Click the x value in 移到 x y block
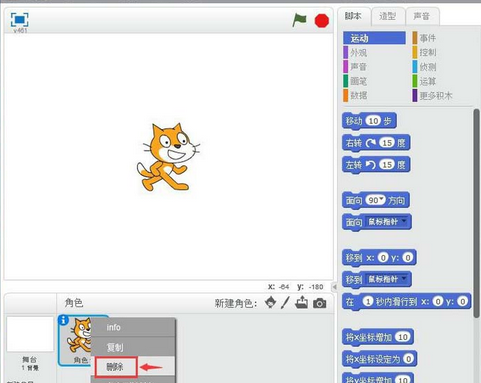The height and width of the screenshot is (383, 481). tap(383, 257)
